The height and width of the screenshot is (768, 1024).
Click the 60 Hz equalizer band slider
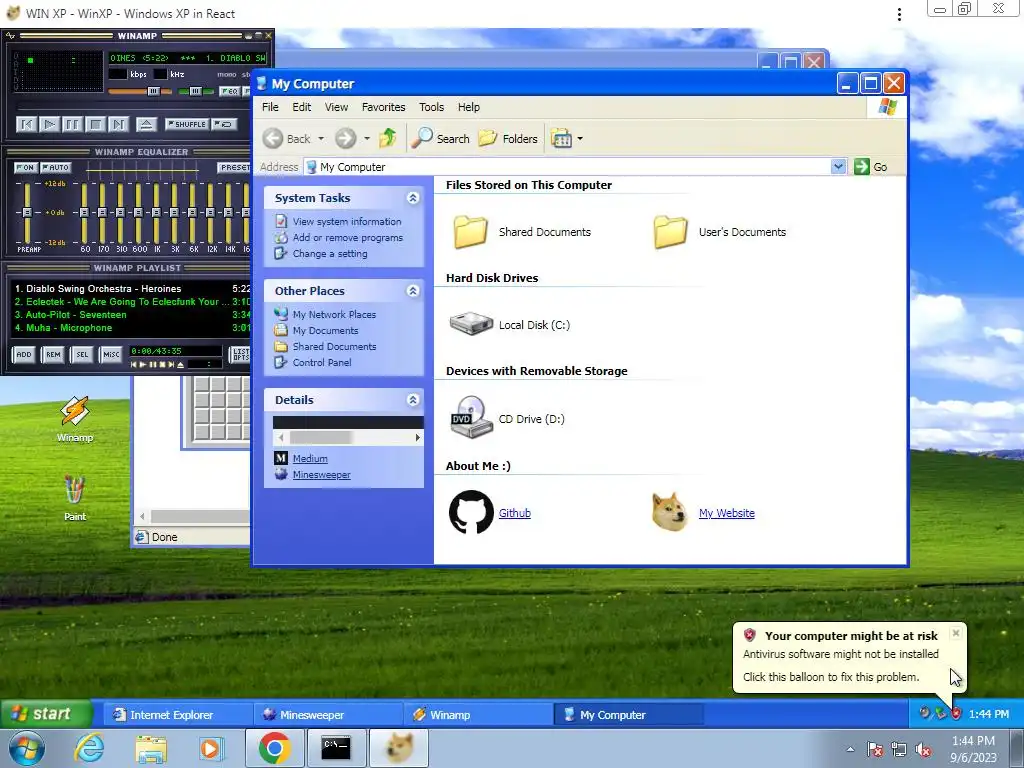pyautogui.click(x=84, y=212)
